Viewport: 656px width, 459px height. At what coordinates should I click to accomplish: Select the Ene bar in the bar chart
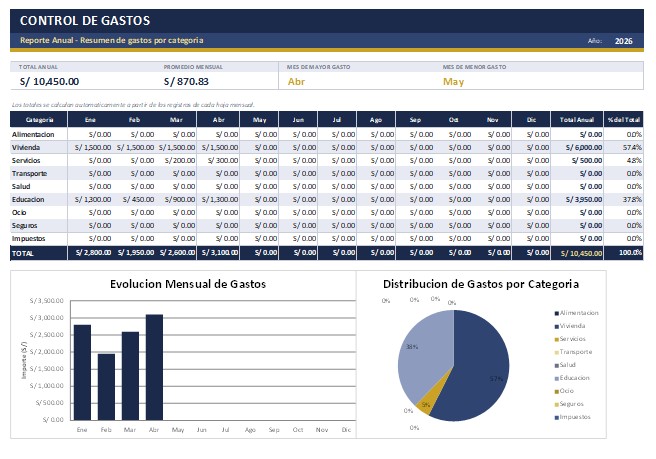82,372
